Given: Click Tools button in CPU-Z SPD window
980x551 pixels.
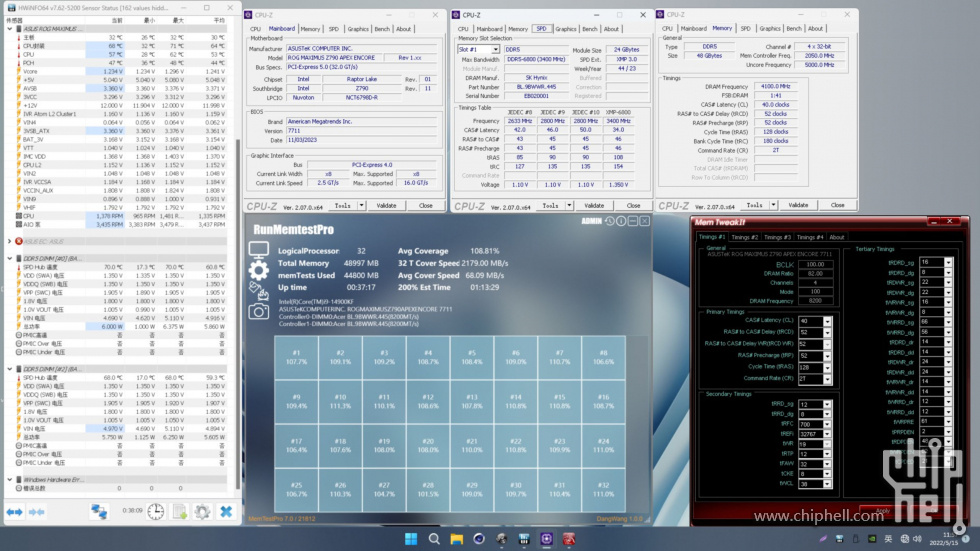Looking at the screenshot, I should tap(551, 206).
